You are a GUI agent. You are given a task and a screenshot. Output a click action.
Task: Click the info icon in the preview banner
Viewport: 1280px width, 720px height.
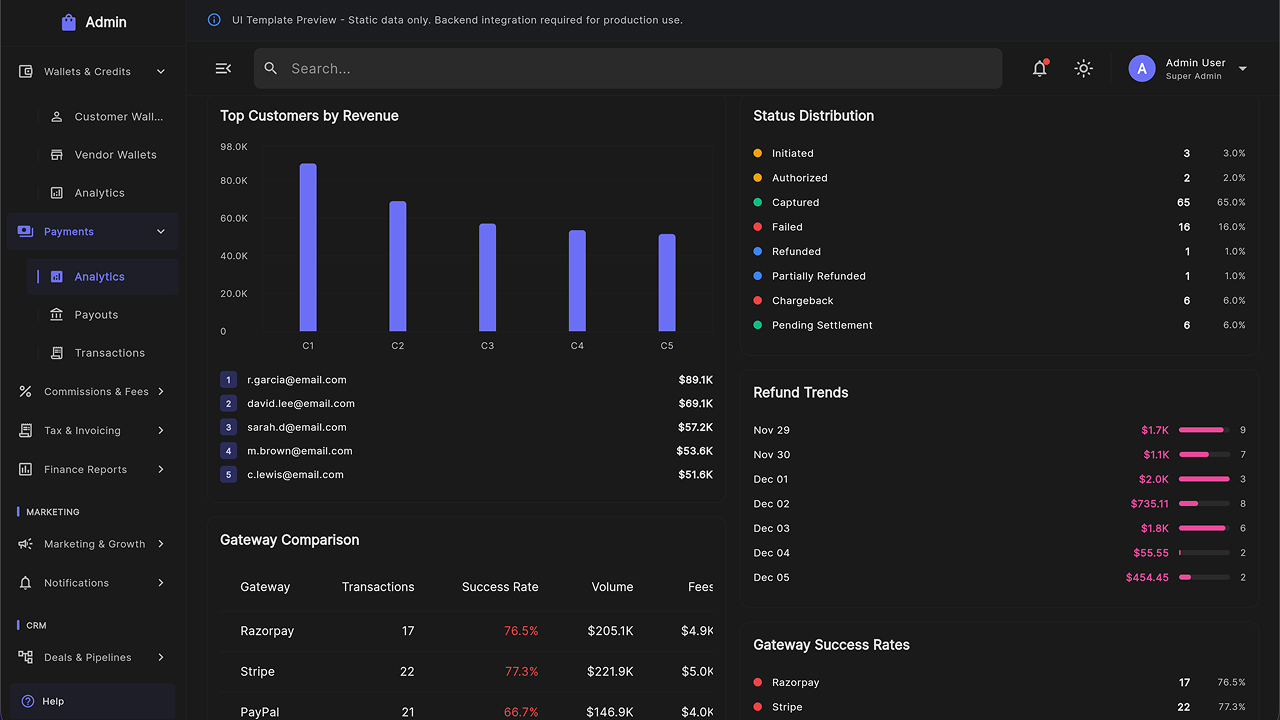click(214, 20)
